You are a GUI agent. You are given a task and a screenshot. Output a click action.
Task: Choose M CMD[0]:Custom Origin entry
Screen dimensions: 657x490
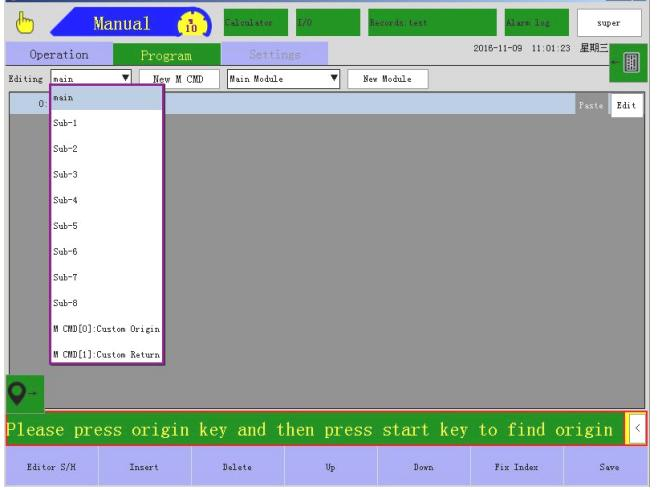click(105, 330)
